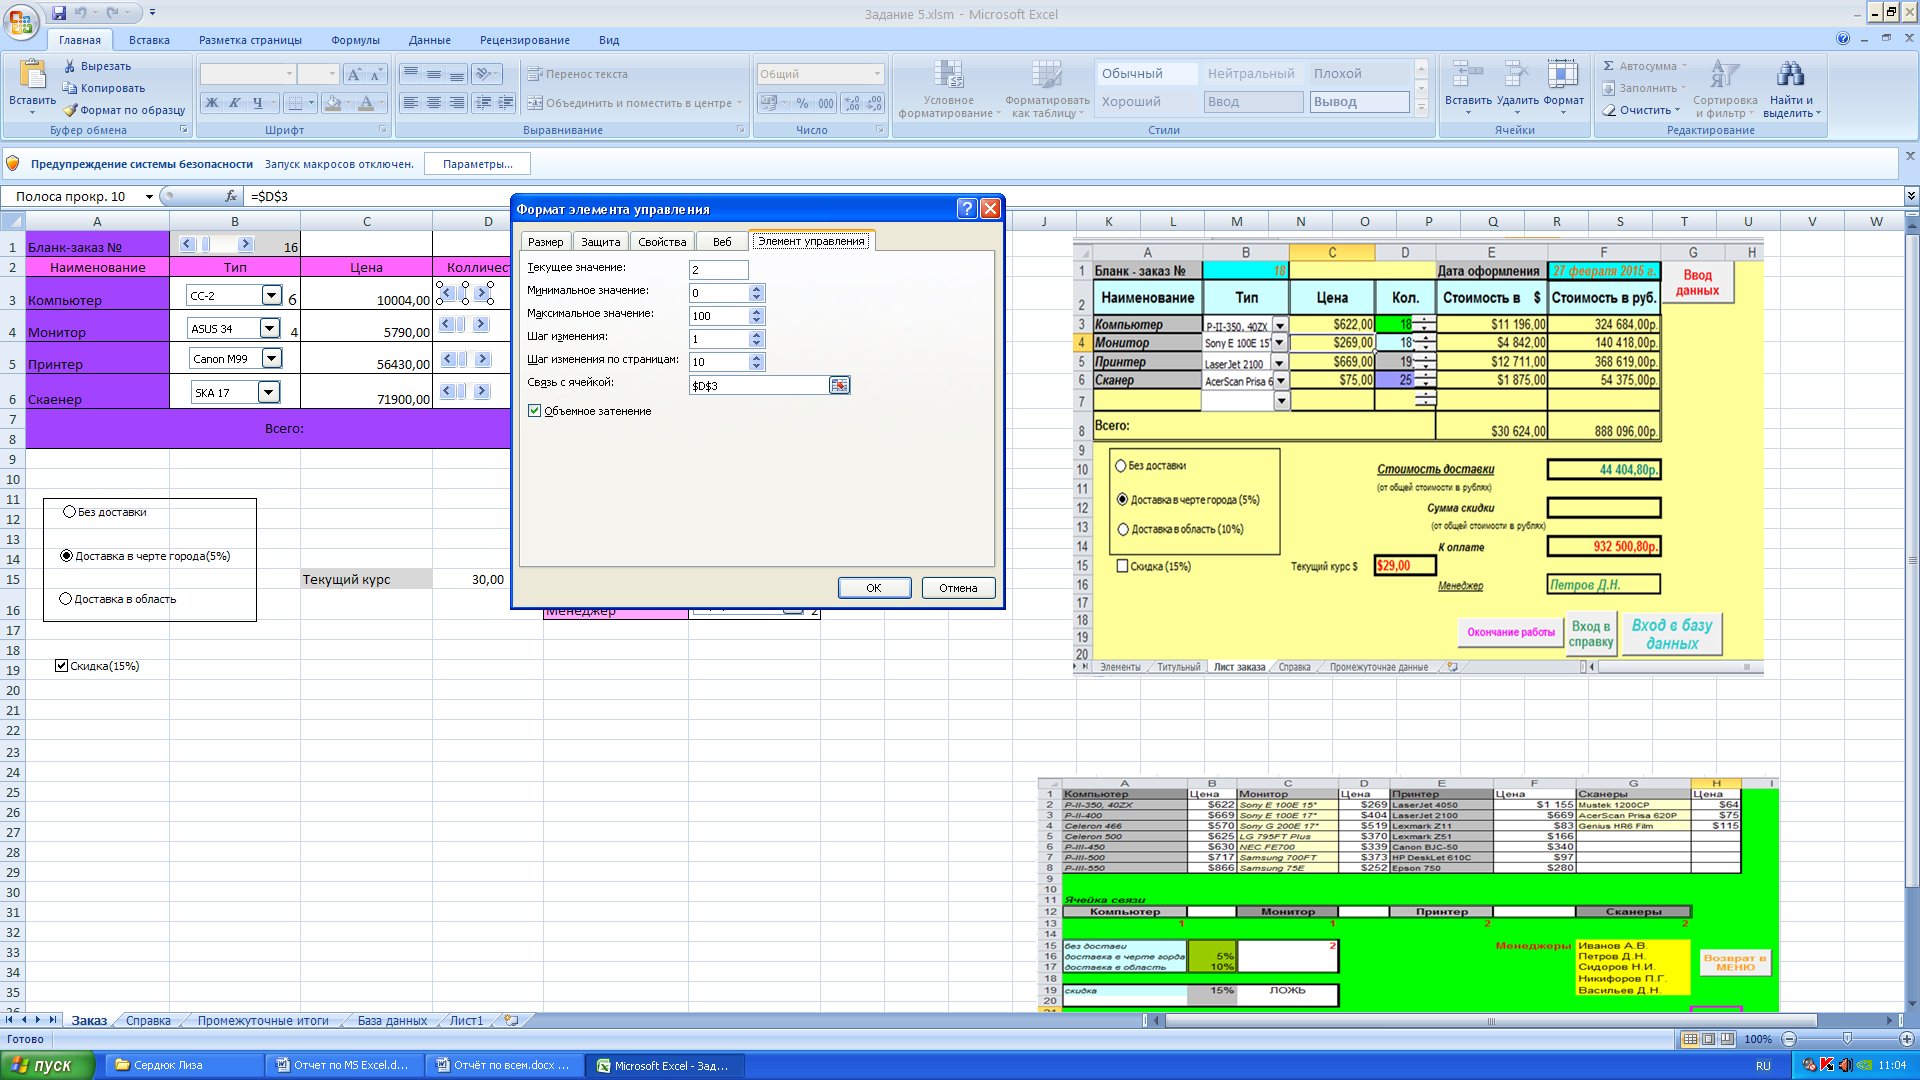This screenshot has height=1080, width=1920.
Task: Click the cell reference collapse icon in dialog
Action: [x=839, y=385]
